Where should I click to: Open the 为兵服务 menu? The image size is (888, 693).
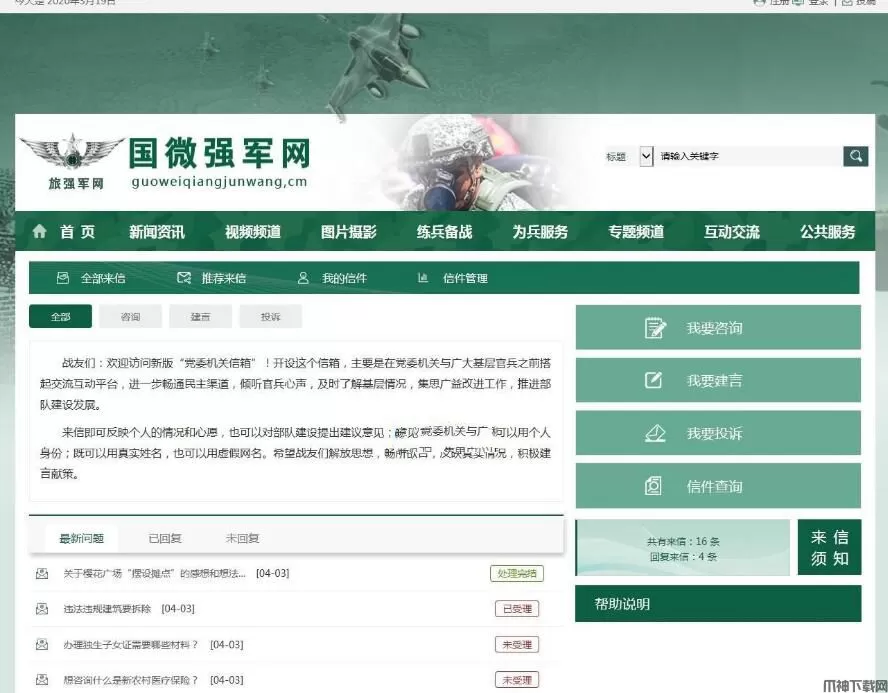[540, 232]
